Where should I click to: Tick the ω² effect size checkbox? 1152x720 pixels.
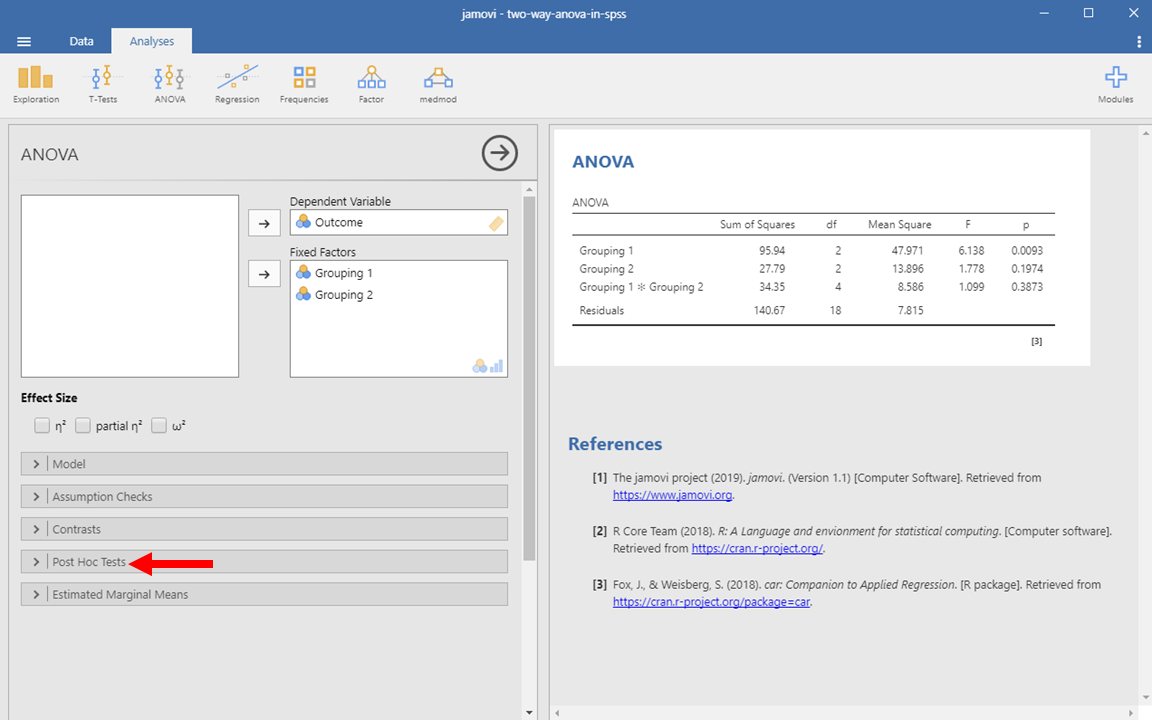click(x=159, y=426)
